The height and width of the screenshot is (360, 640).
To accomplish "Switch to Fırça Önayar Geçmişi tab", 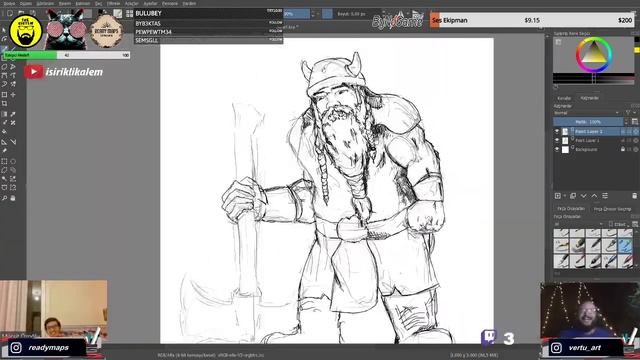I will click(612, 209).
